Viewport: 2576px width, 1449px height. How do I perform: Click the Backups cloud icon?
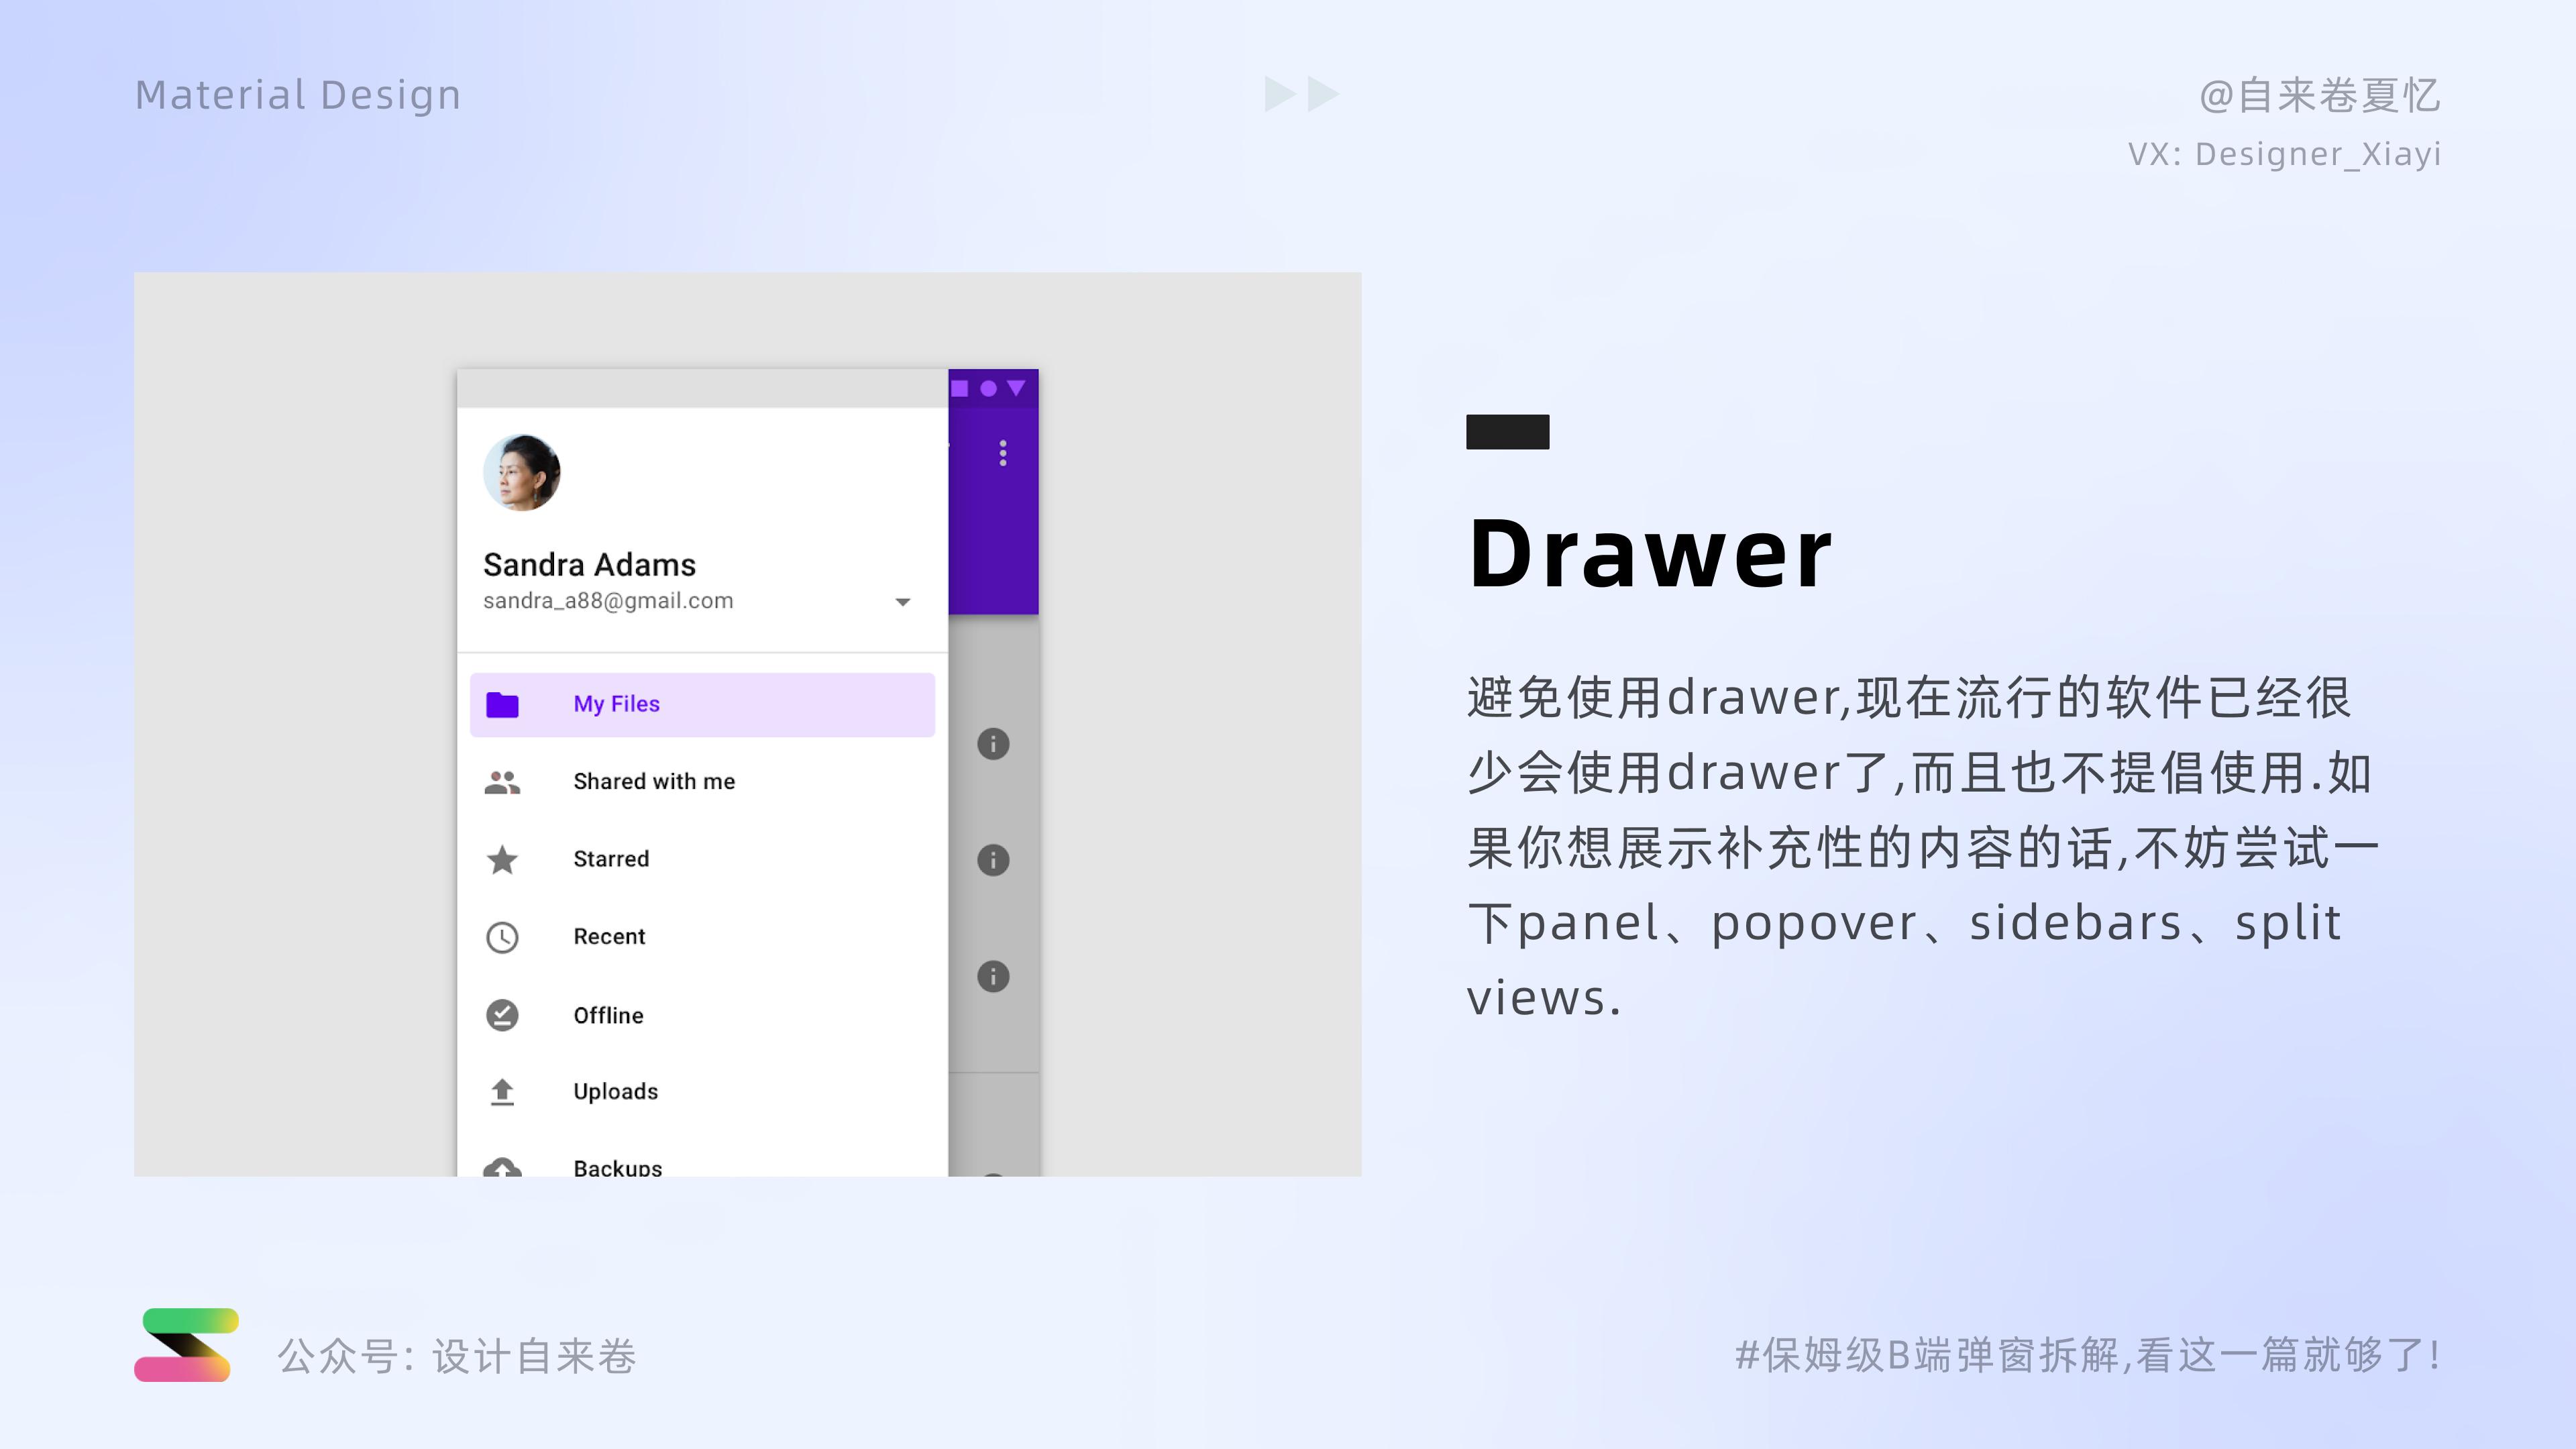[x=502, y=1167]
